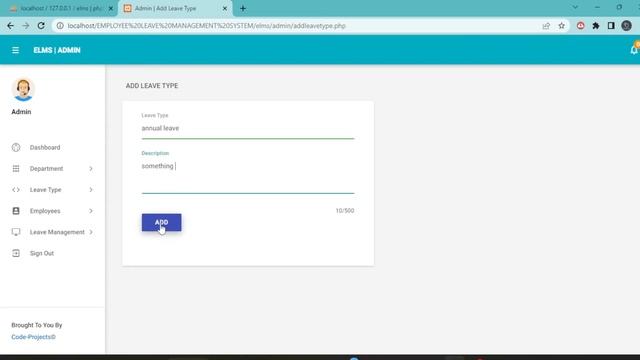
Task: Click the Admin avatar picture
Action: (23, 89)
